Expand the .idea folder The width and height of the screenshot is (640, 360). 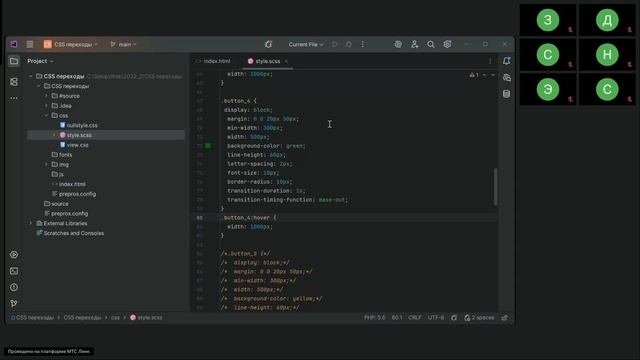[46, 106]
